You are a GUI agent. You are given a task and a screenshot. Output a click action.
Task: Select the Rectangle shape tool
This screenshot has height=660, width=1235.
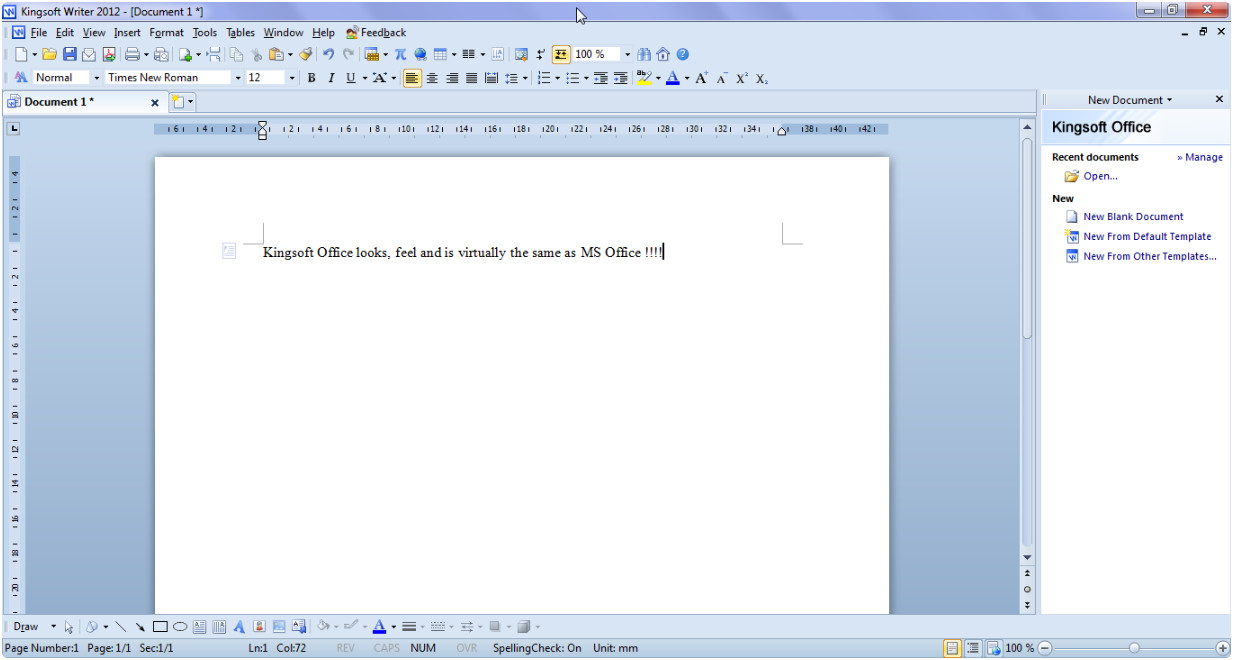[160, 627]
